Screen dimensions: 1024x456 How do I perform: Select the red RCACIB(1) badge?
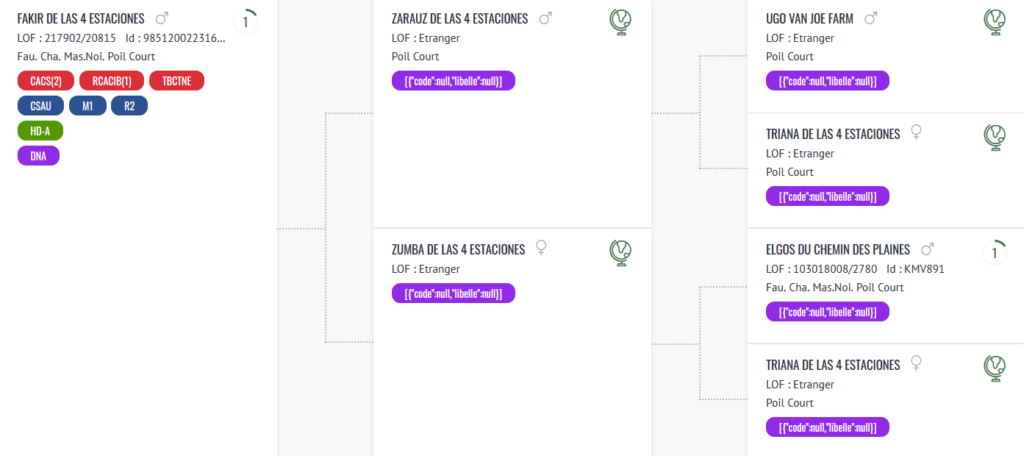[111, 81]
